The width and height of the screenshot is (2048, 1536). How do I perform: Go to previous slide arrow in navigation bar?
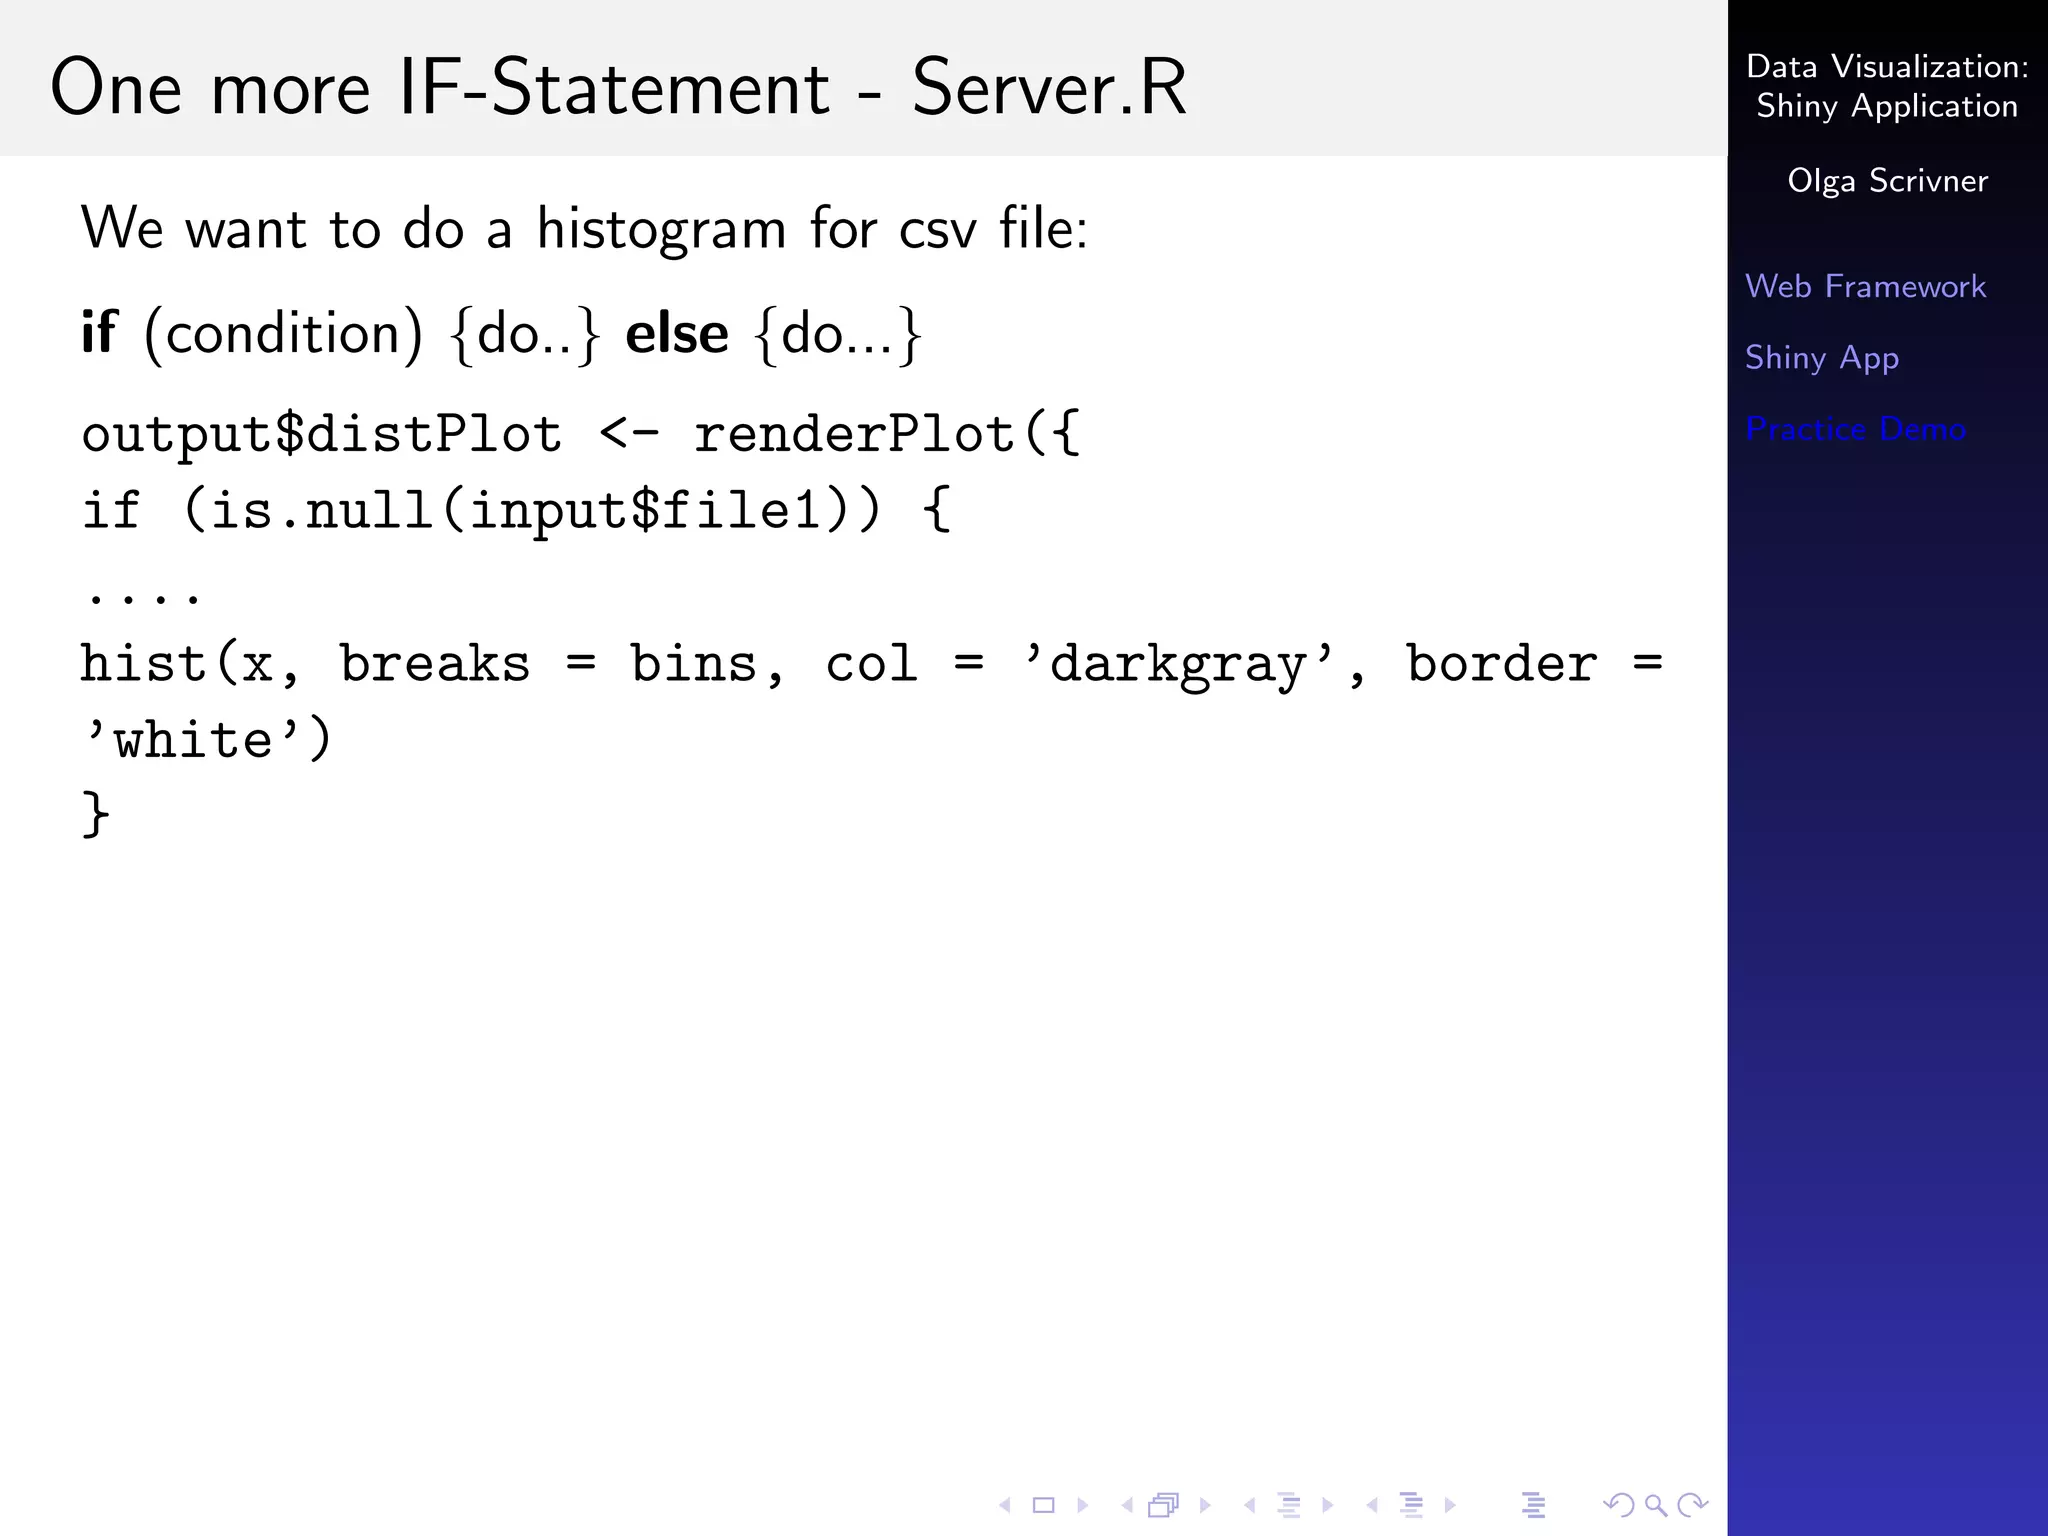click(1005, 1505)
